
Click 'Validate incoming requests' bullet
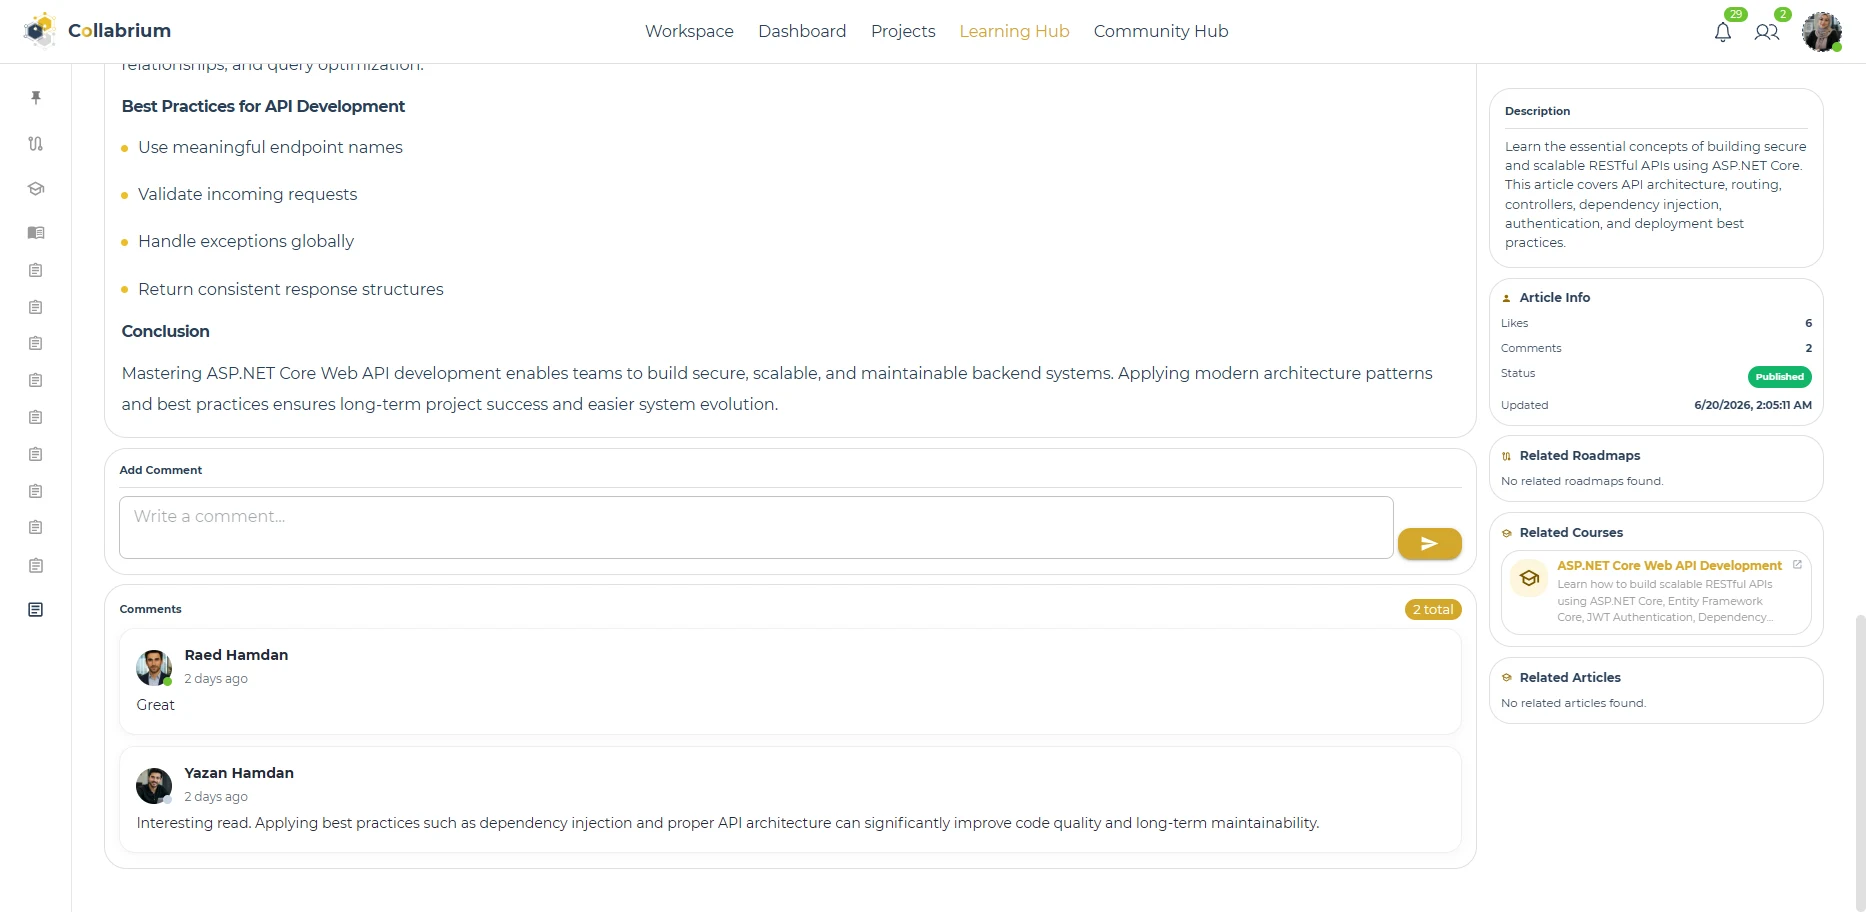(247, 194)
